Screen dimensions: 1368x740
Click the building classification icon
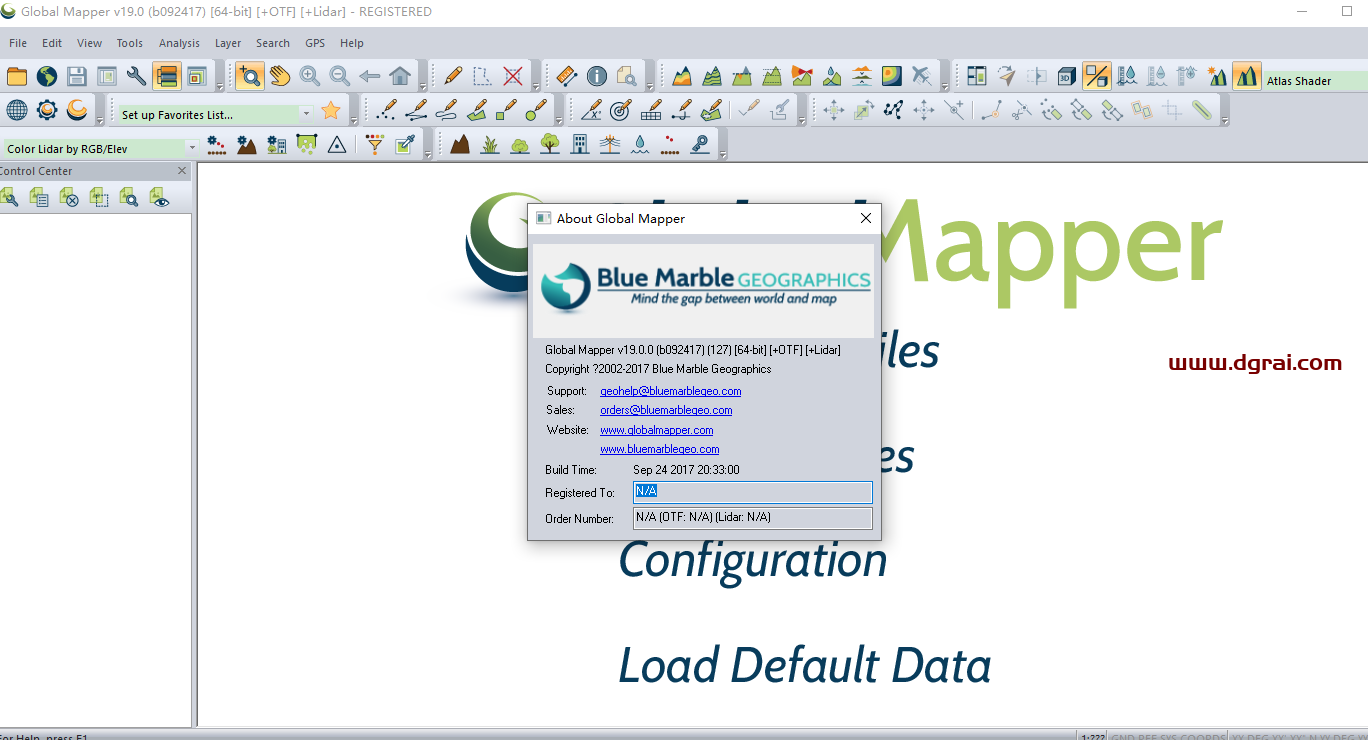(x=580, y=145)
